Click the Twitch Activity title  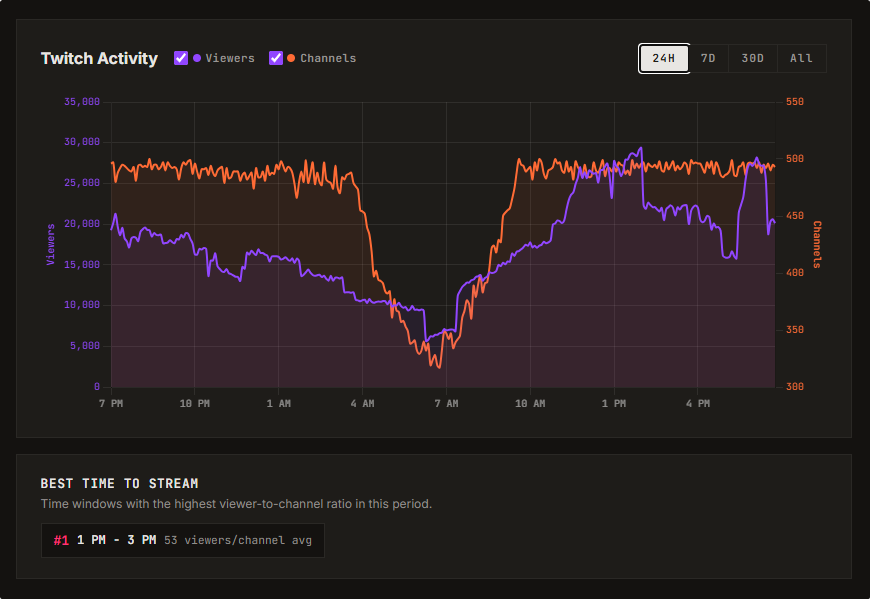click(x=99, y=59)
